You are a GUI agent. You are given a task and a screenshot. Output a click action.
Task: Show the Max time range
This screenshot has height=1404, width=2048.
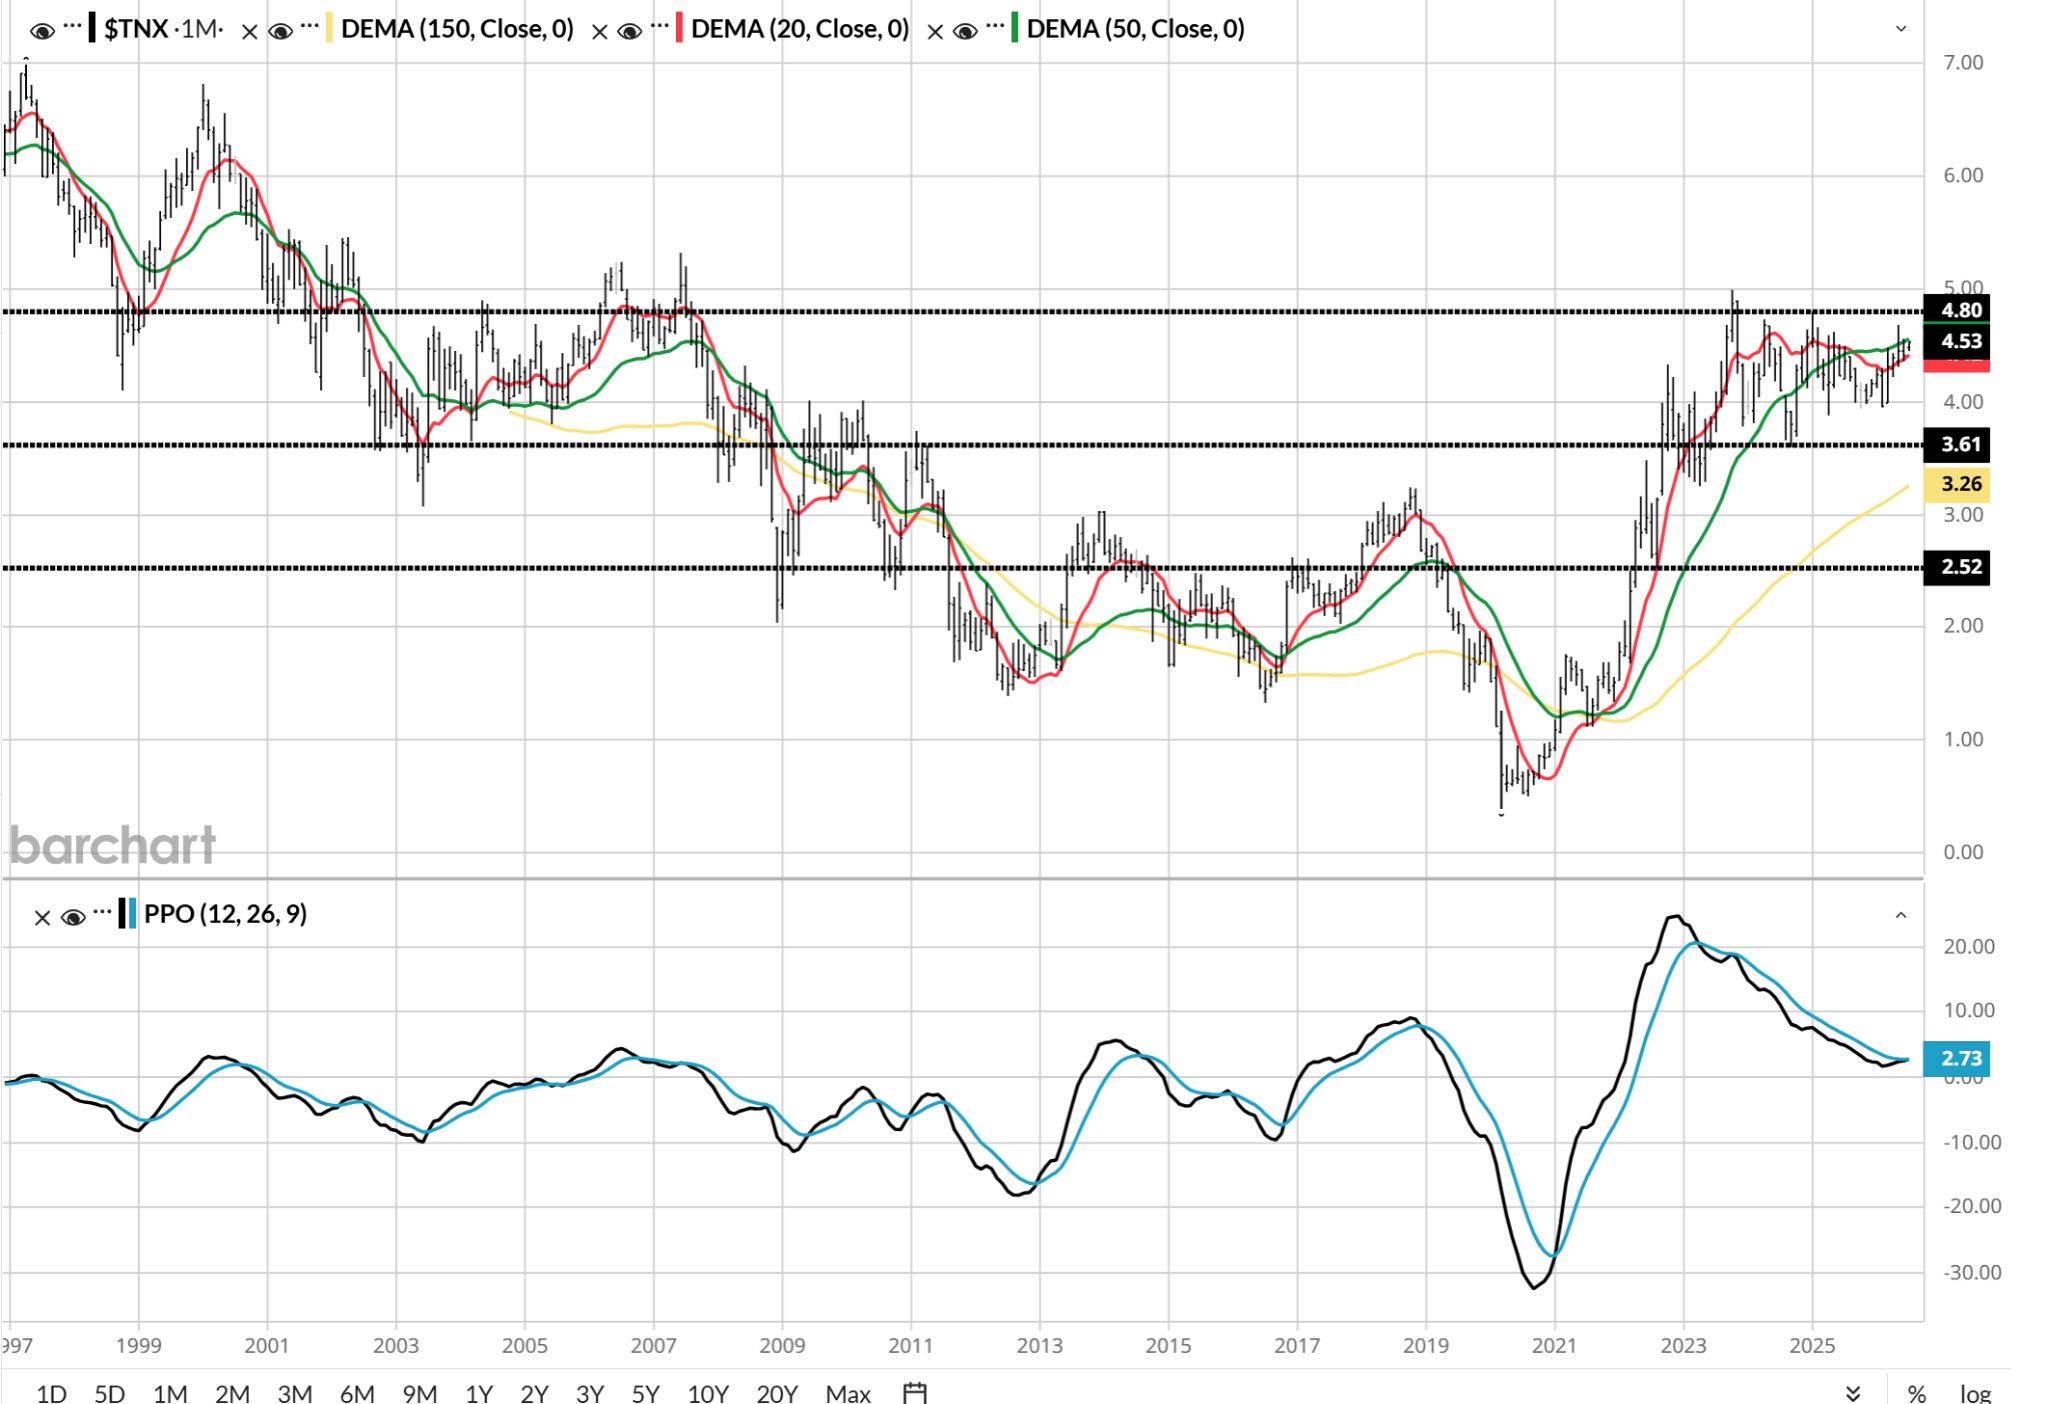pos(848,1393)
